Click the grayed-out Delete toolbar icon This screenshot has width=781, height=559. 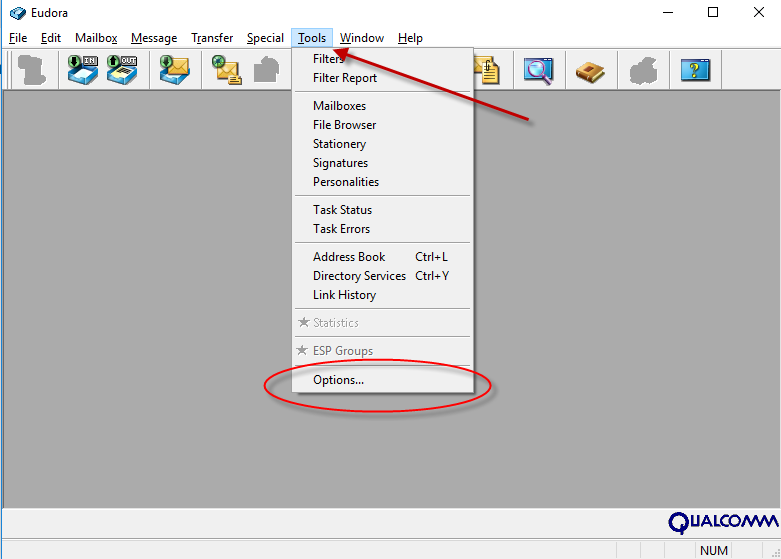click(31, 70)
